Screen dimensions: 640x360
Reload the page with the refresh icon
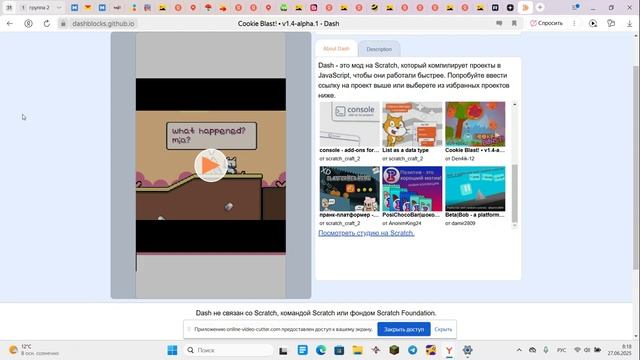(47, 24)
